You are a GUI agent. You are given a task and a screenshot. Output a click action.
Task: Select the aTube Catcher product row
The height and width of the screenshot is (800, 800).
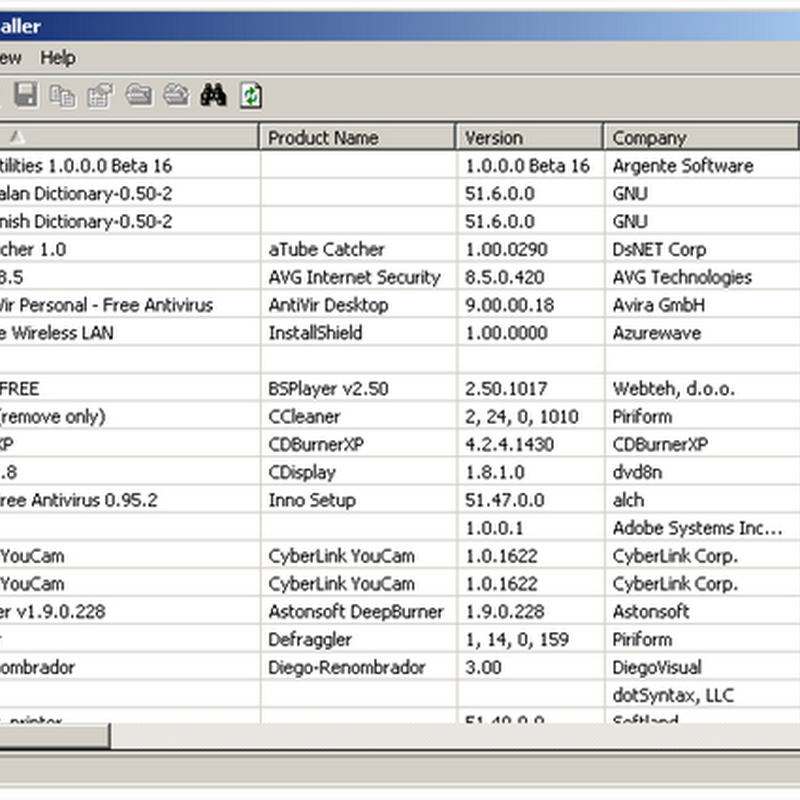pos(326,249)
